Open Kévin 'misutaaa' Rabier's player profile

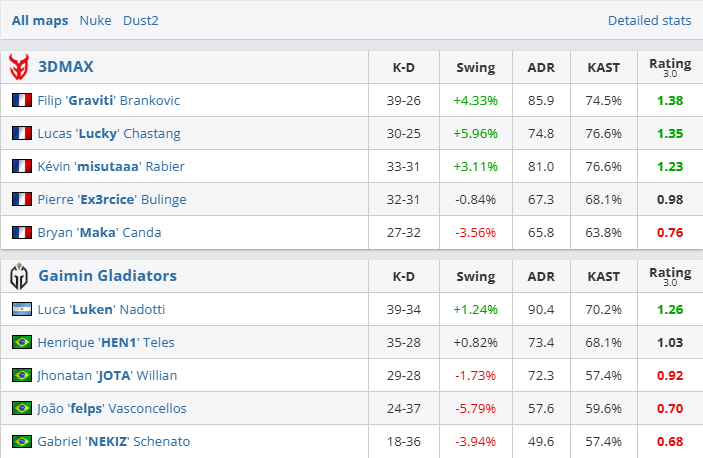coord(111,167)
